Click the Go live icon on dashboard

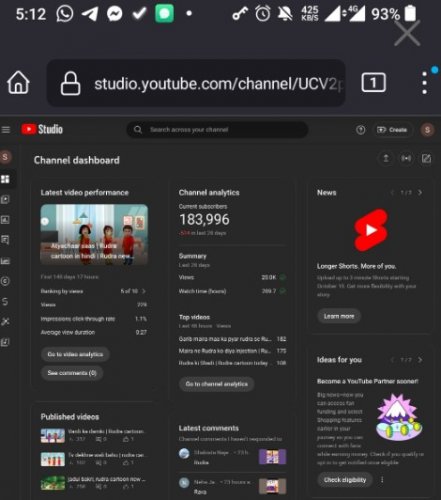pyautogui.click(x=406, y=158)
